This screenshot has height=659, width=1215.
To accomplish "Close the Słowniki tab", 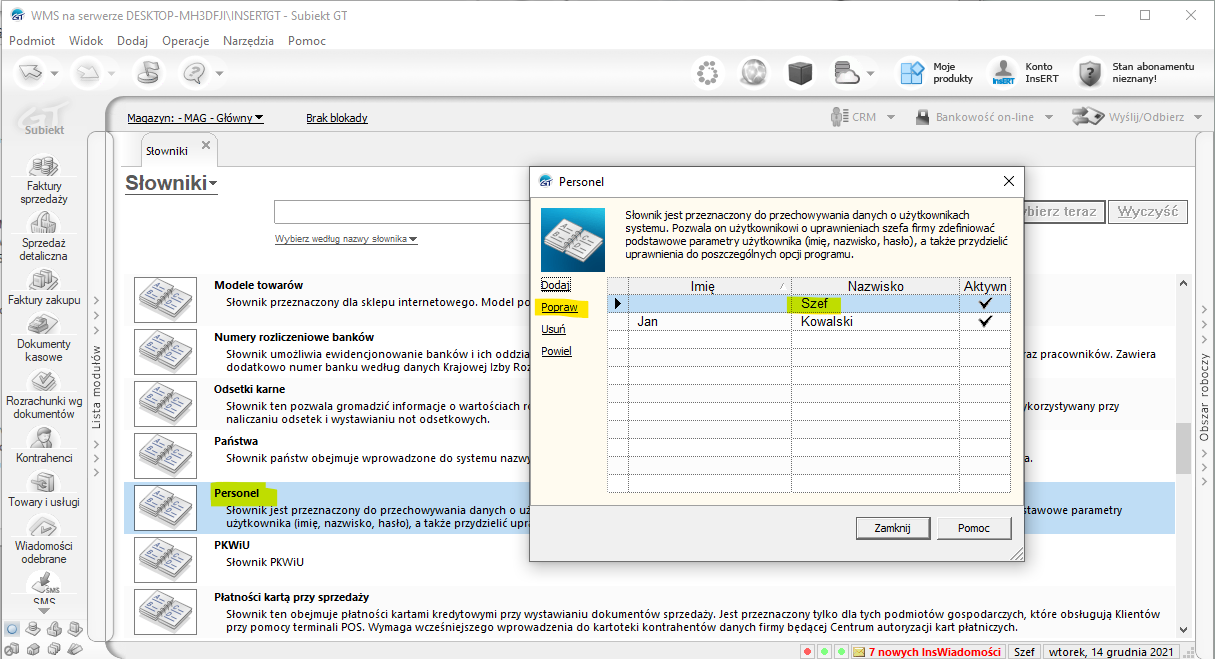I will pyautogui.click(x=206, y=145).
